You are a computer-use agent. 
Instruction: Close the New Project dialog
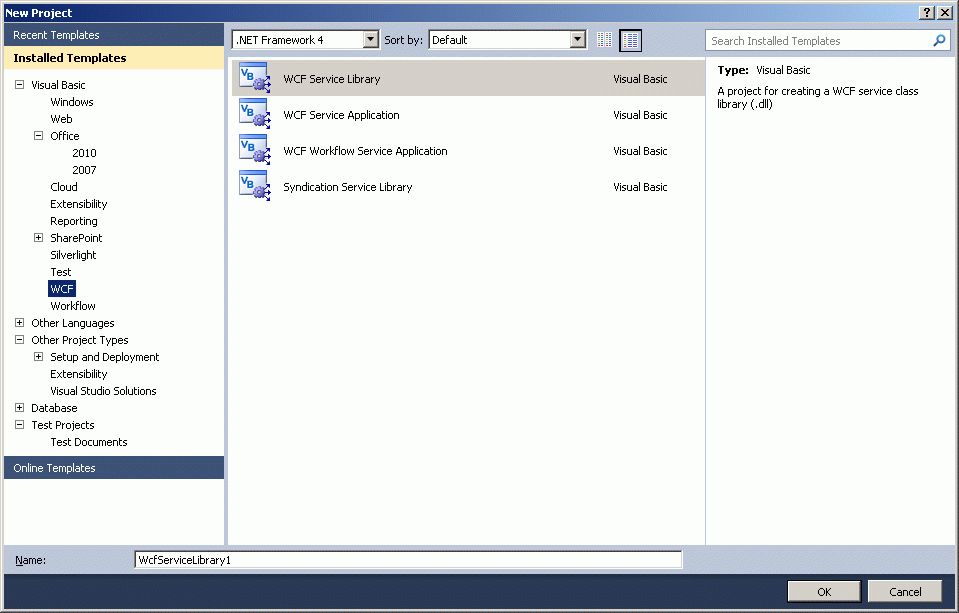click(945, 13)
